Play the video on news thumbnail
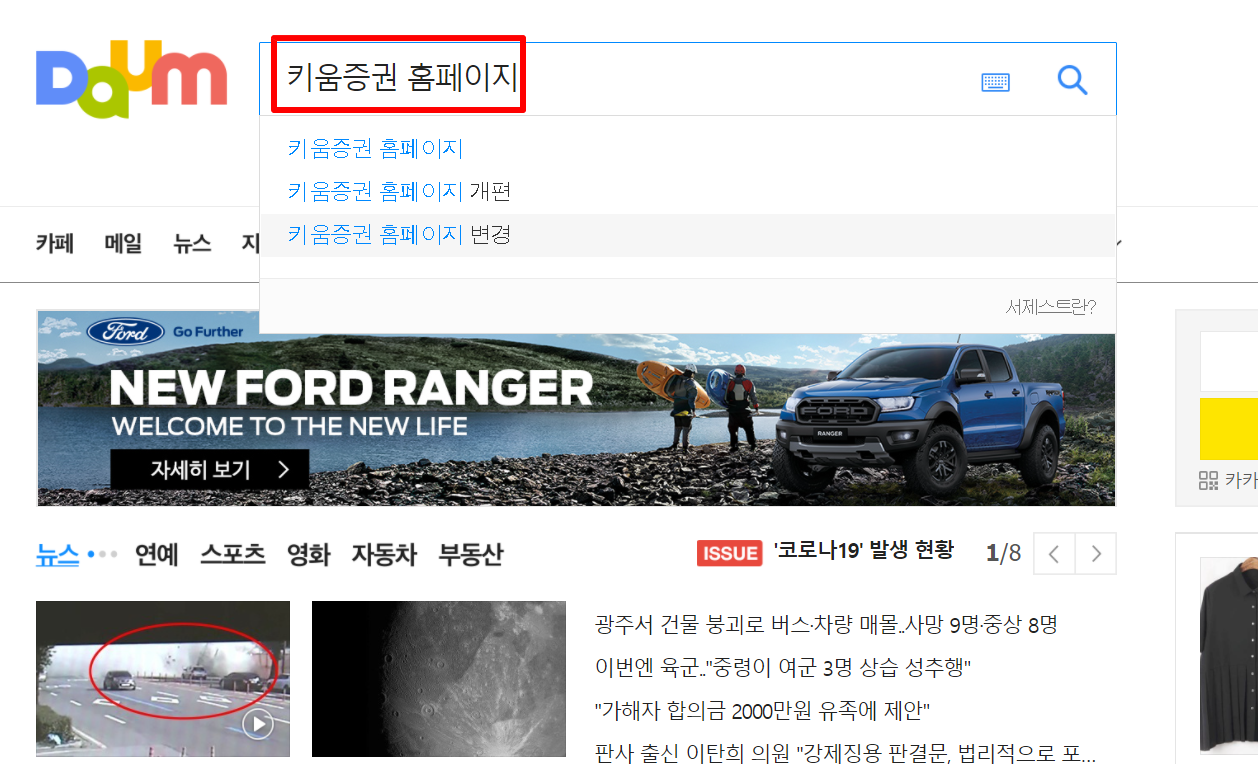The width and height of the screenshot is (1258, 764). (x=258, y=725)
